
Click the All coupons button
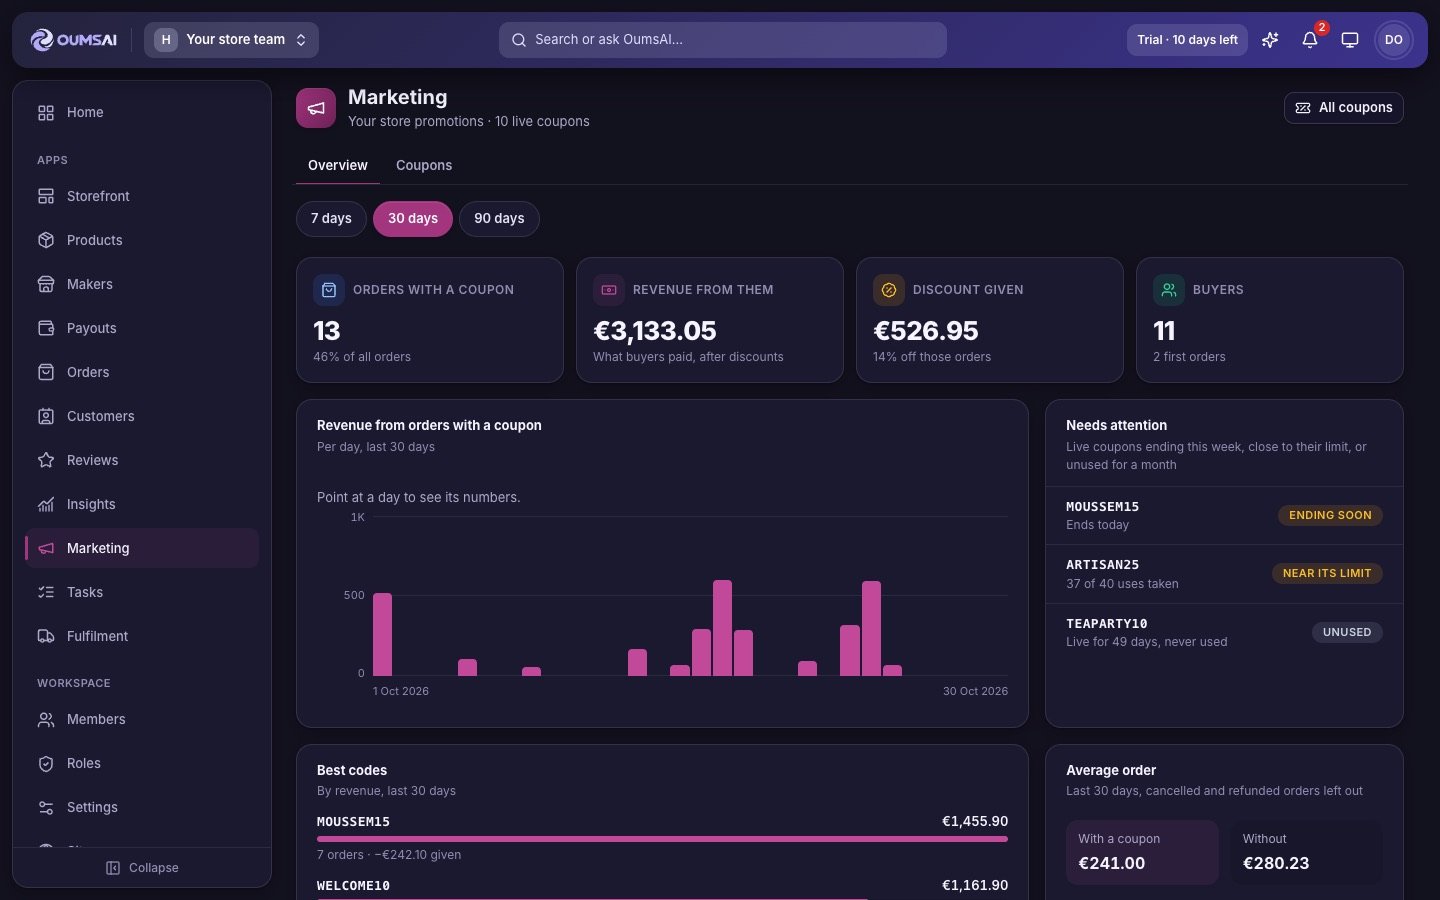[1344, 108]
